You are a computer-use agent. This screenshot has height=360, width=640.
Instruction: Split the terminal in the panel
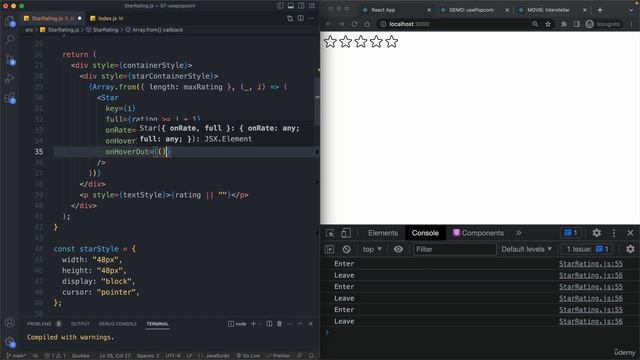coord(269,324)
